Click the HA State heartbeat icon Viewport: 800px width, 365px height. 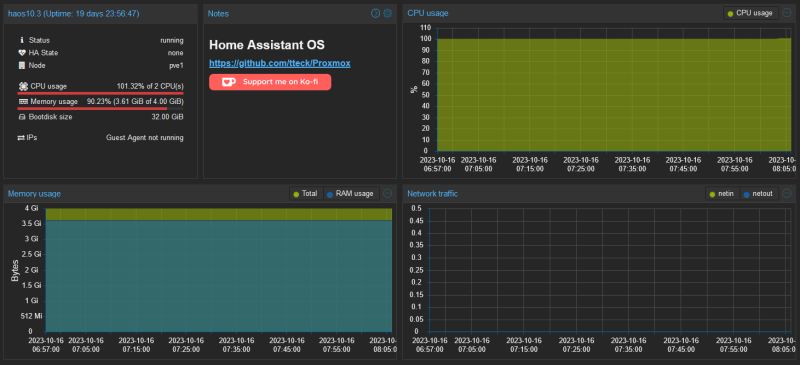[22, 53]
